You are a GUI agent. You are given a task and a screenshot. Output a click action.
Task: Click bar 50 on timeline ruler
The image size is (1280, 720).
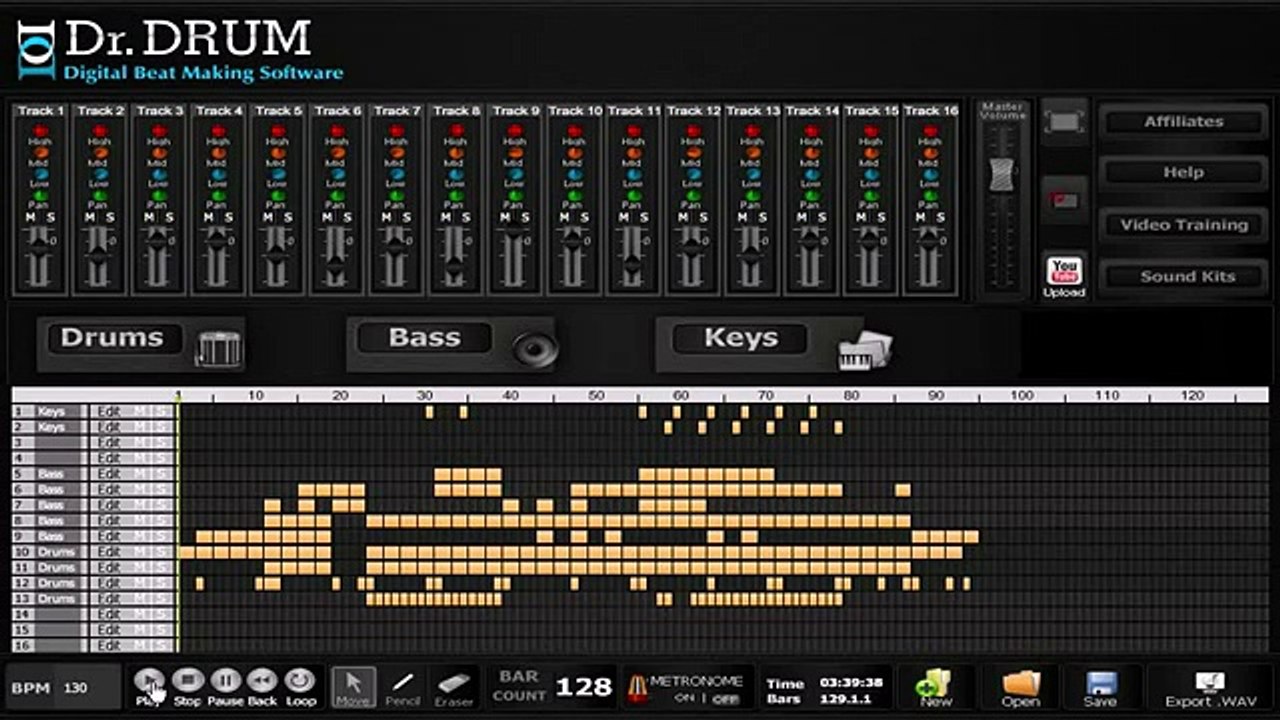(596, 396)
